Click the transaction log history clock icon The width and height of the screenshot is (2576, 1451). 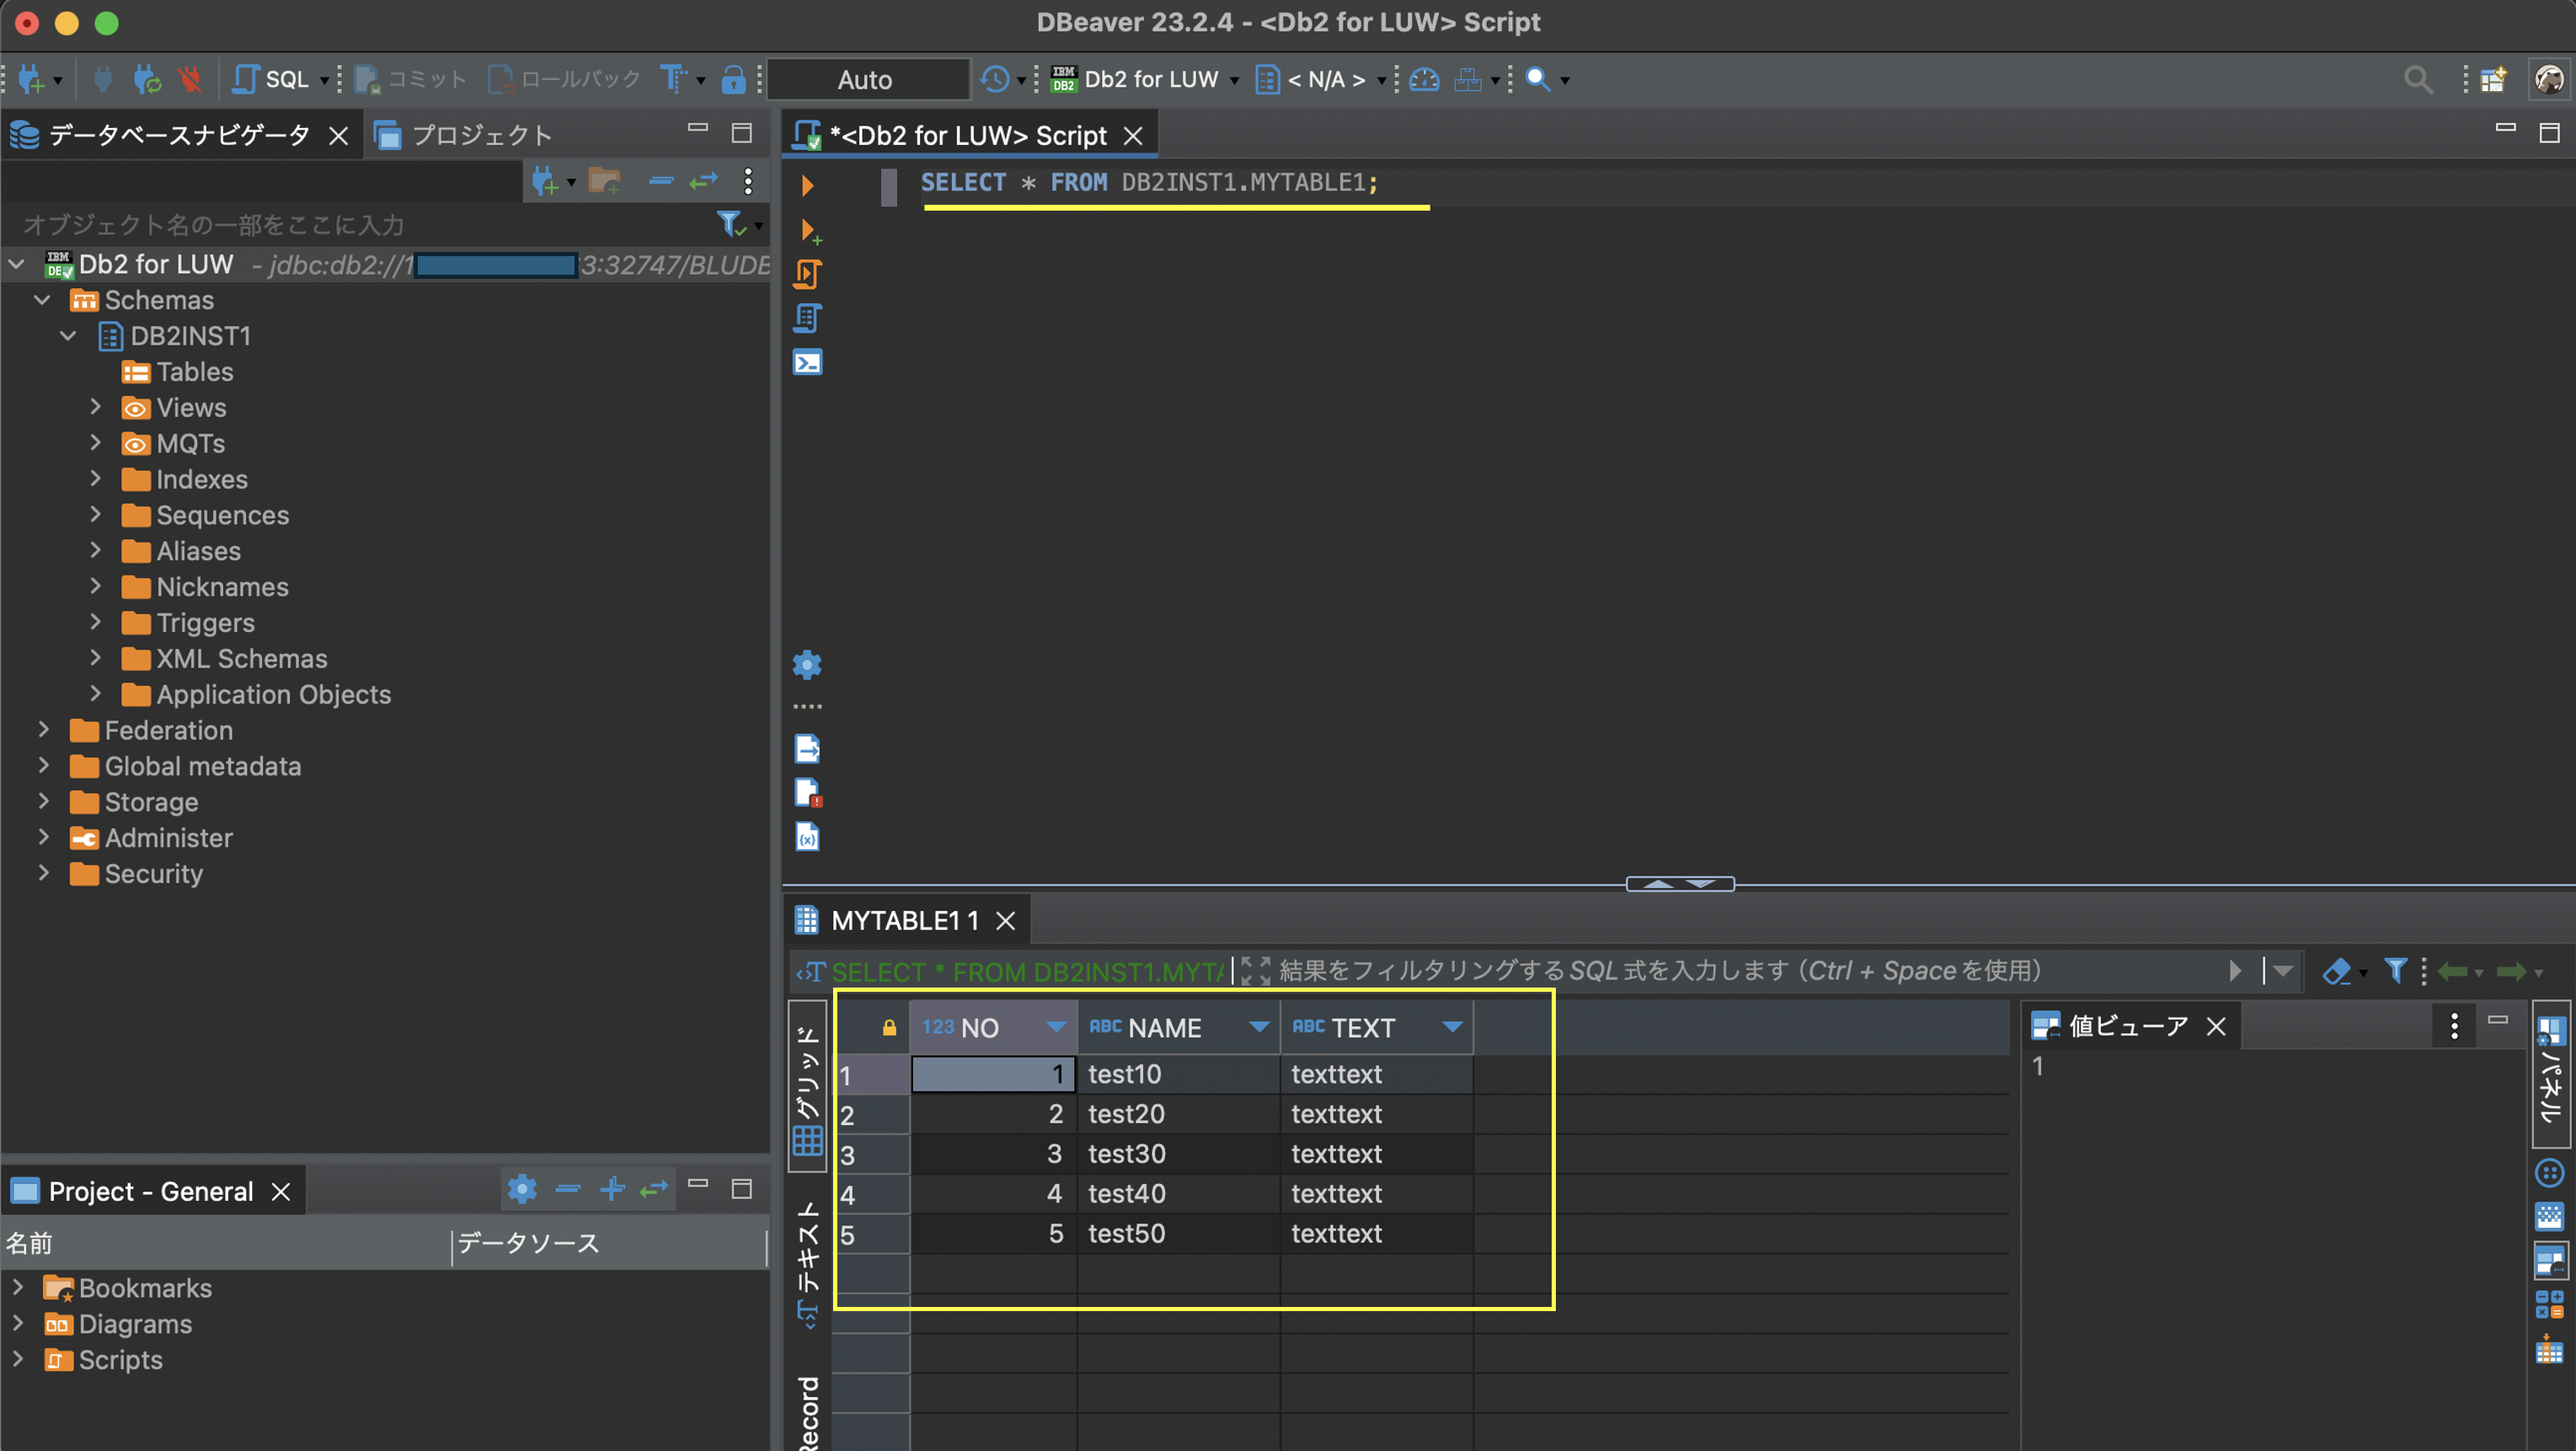tap(995, 79)
